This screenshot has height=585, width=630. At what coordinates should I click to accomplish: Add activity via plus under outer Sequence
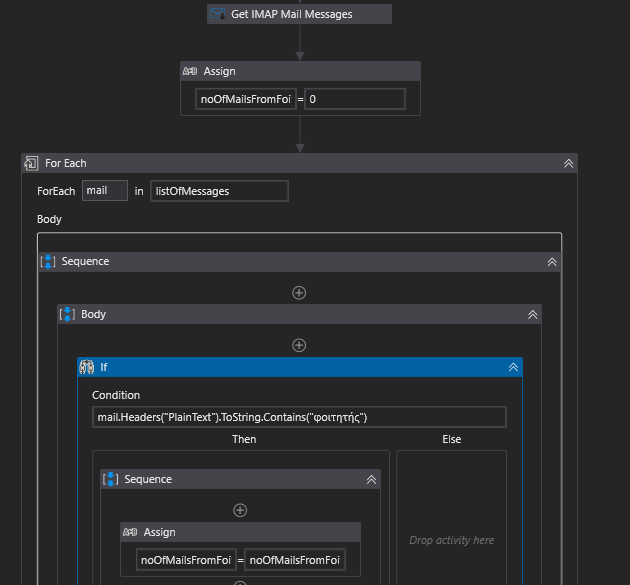click(298, 293)
